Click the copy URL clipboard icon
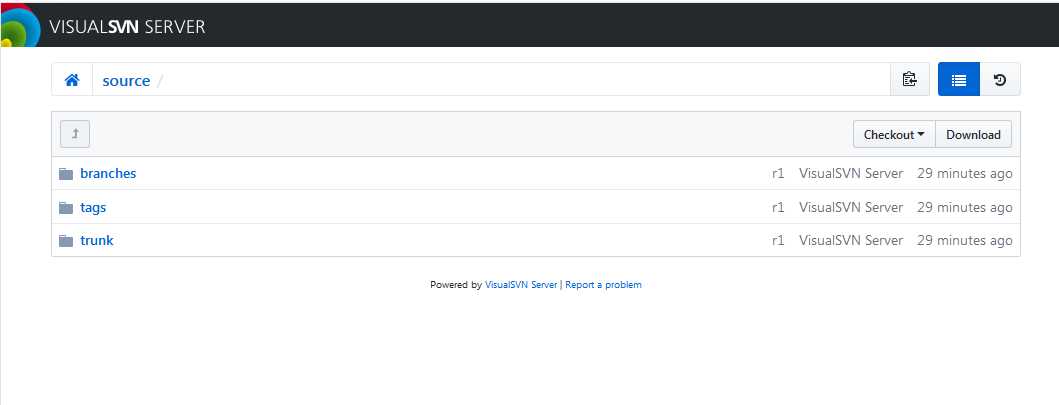This screenshot has width=1059, height=405. 910,80
